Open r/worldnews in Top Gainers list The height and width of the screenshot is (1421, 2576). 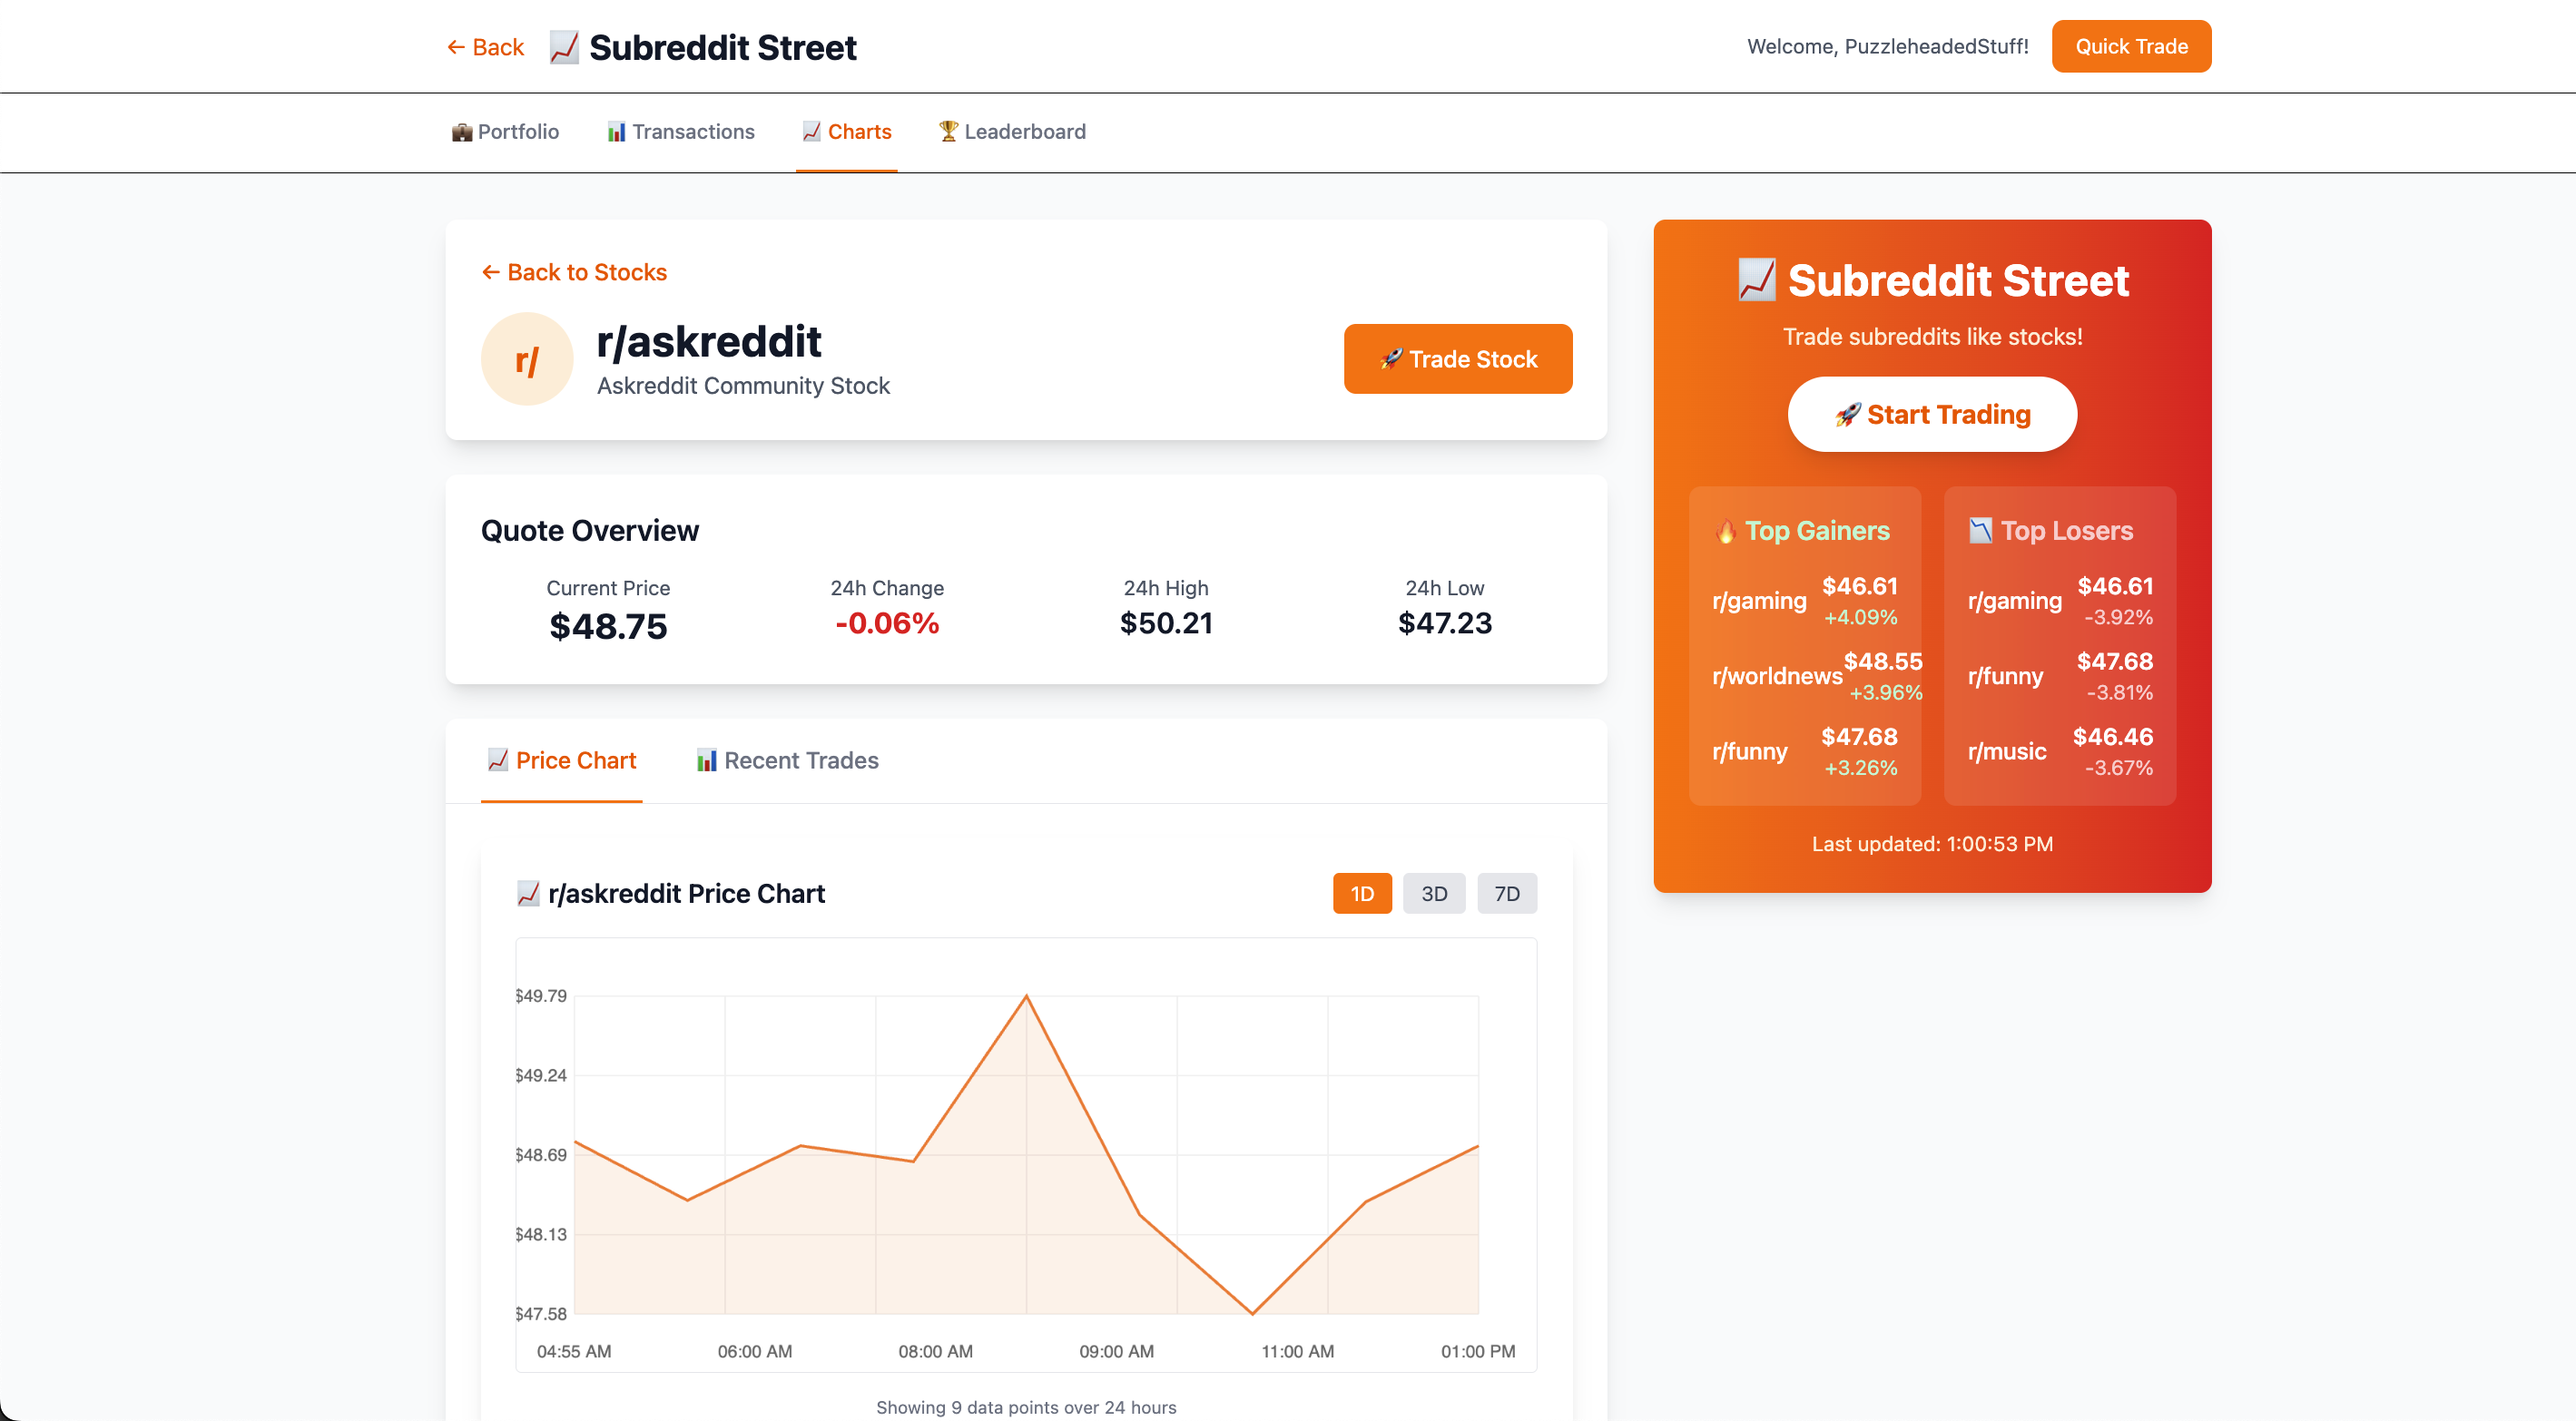click(1776, 676)
